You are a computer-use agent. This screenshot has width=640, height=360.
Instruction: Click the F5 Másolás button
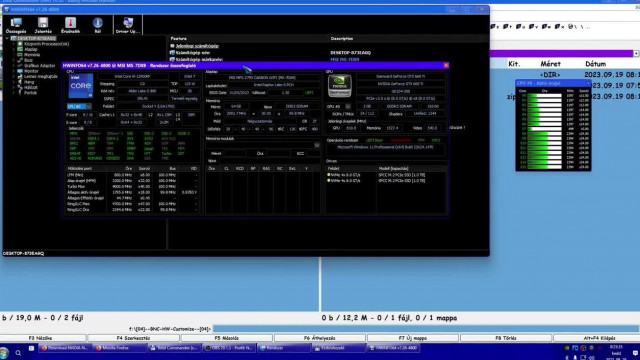227,338
